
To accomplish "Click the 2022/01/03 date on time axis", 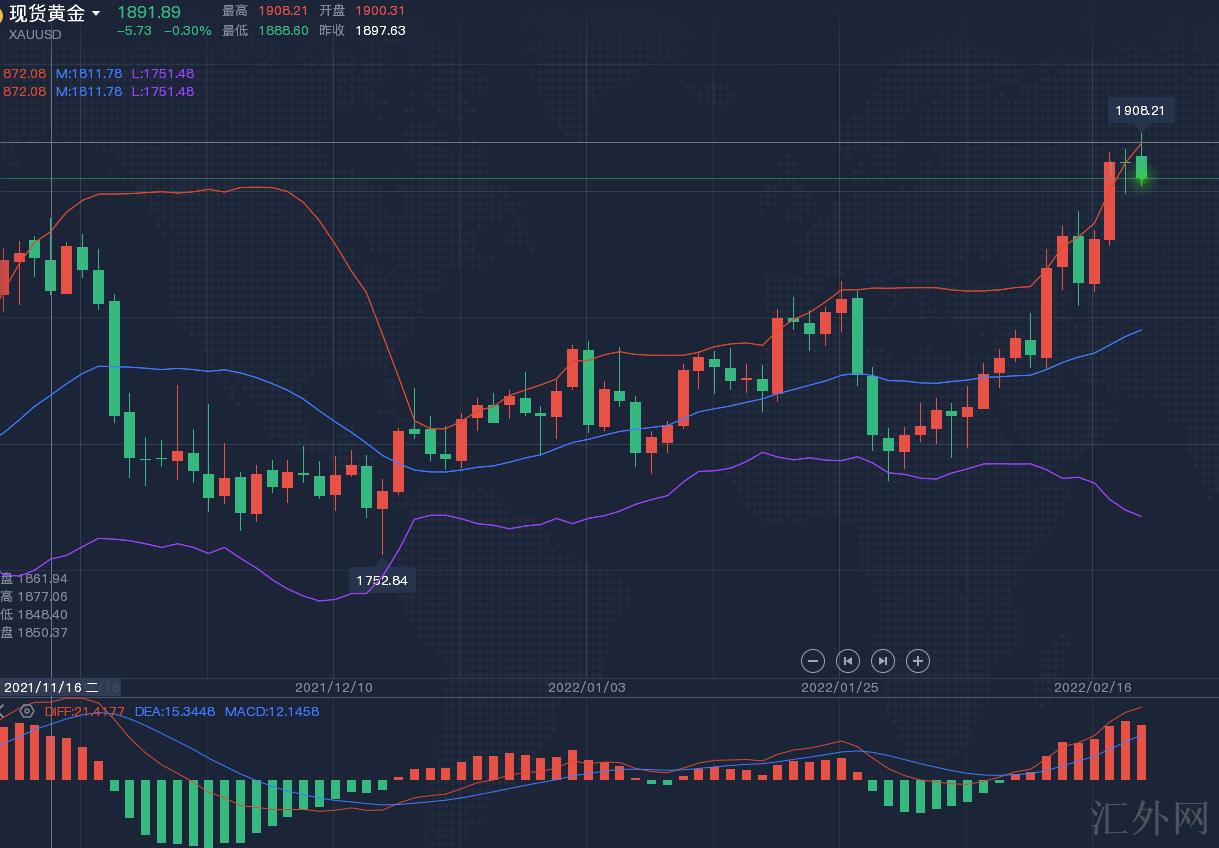I will [x=587, y=687].
